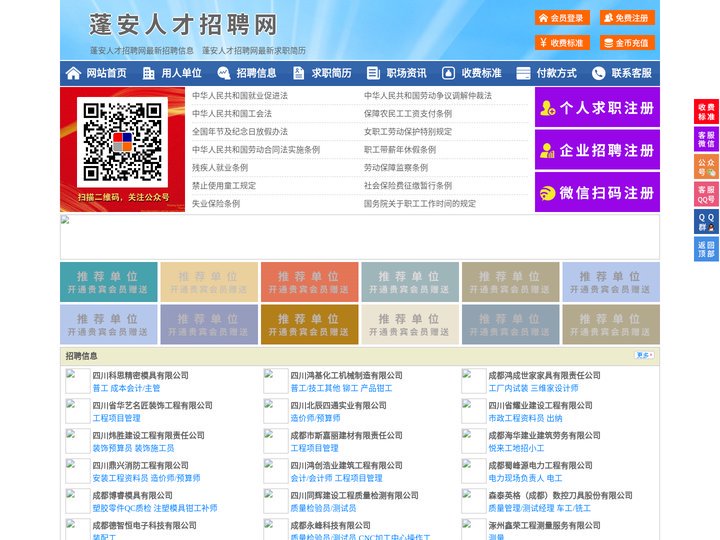Click the teal 推荐单位 banner tile
720x540 pixels.
(109, 282)
